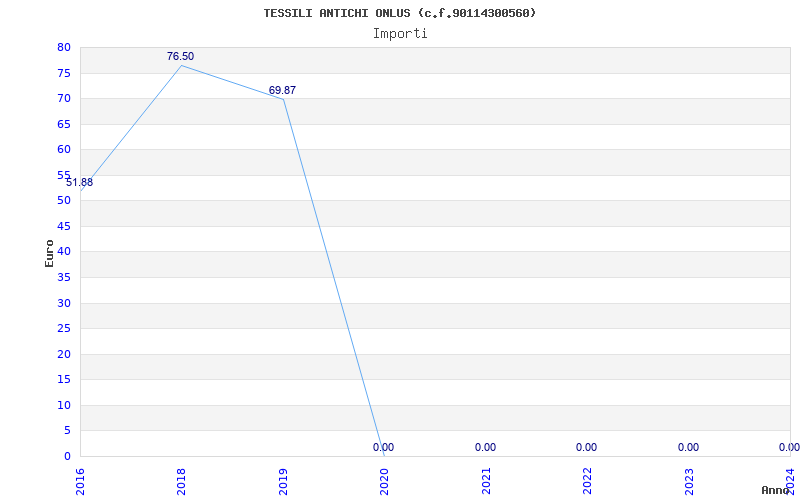Select the 51.88 data label

point(80,182)
